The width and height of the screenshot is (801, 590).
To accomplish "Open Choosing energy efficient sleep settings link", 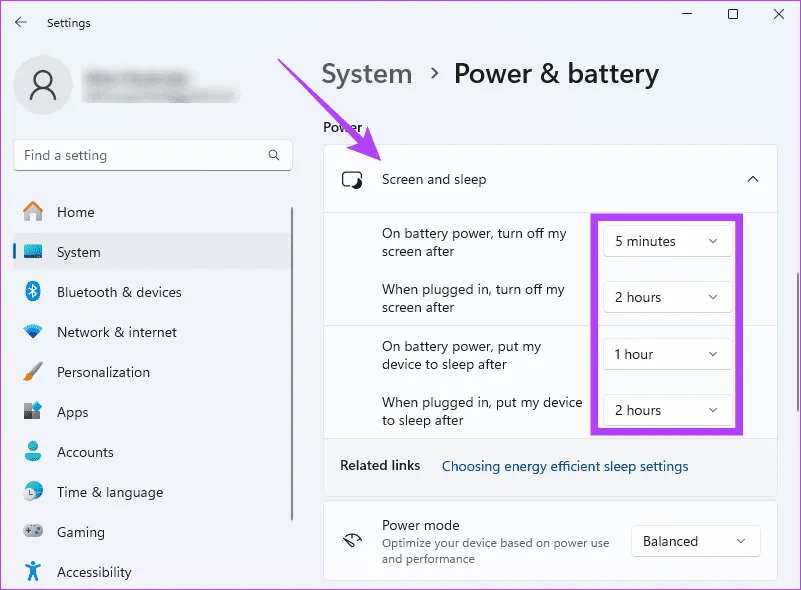I will 565,466.
